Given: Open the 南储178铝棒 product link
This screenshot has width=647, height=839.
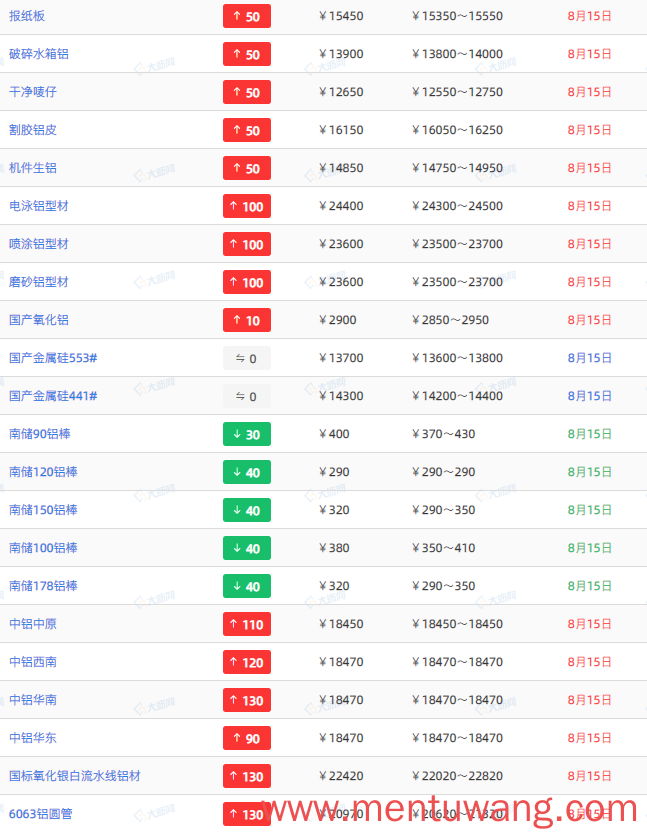Looking at the screenshot, I should point(43,586).
